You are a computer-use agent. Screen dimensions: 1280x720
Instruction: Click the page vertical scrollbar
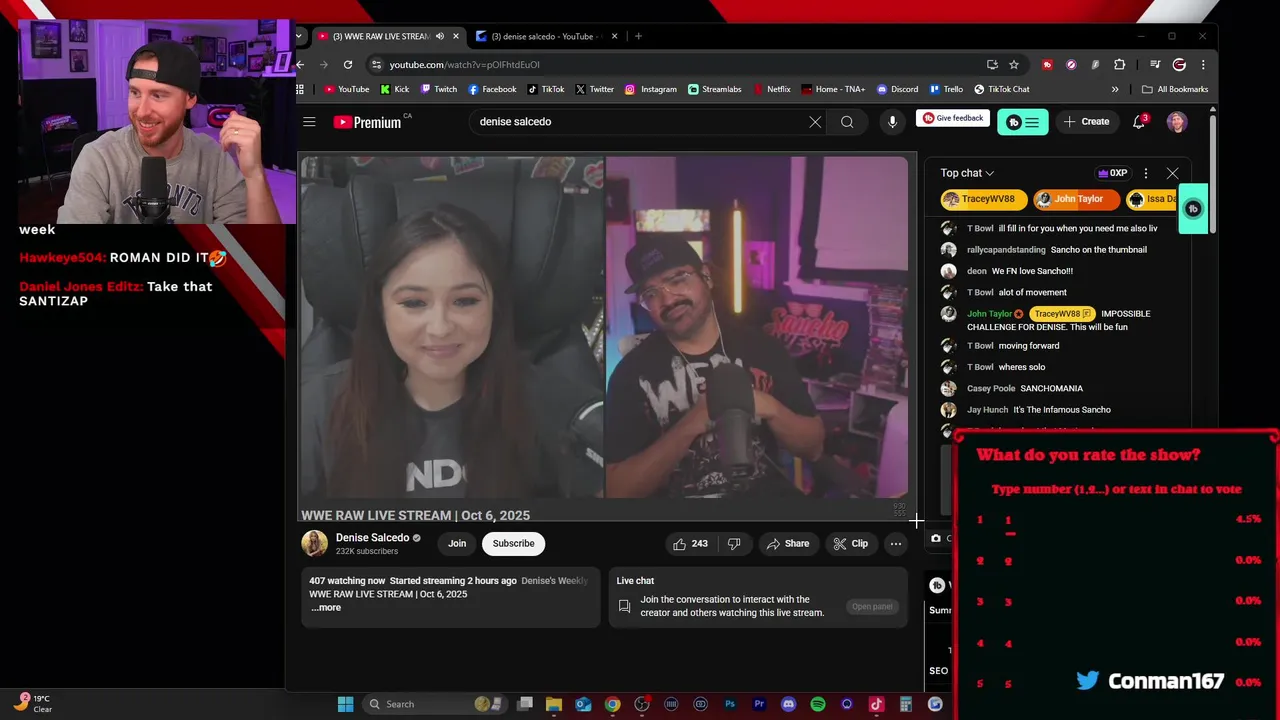[1213, 175]
